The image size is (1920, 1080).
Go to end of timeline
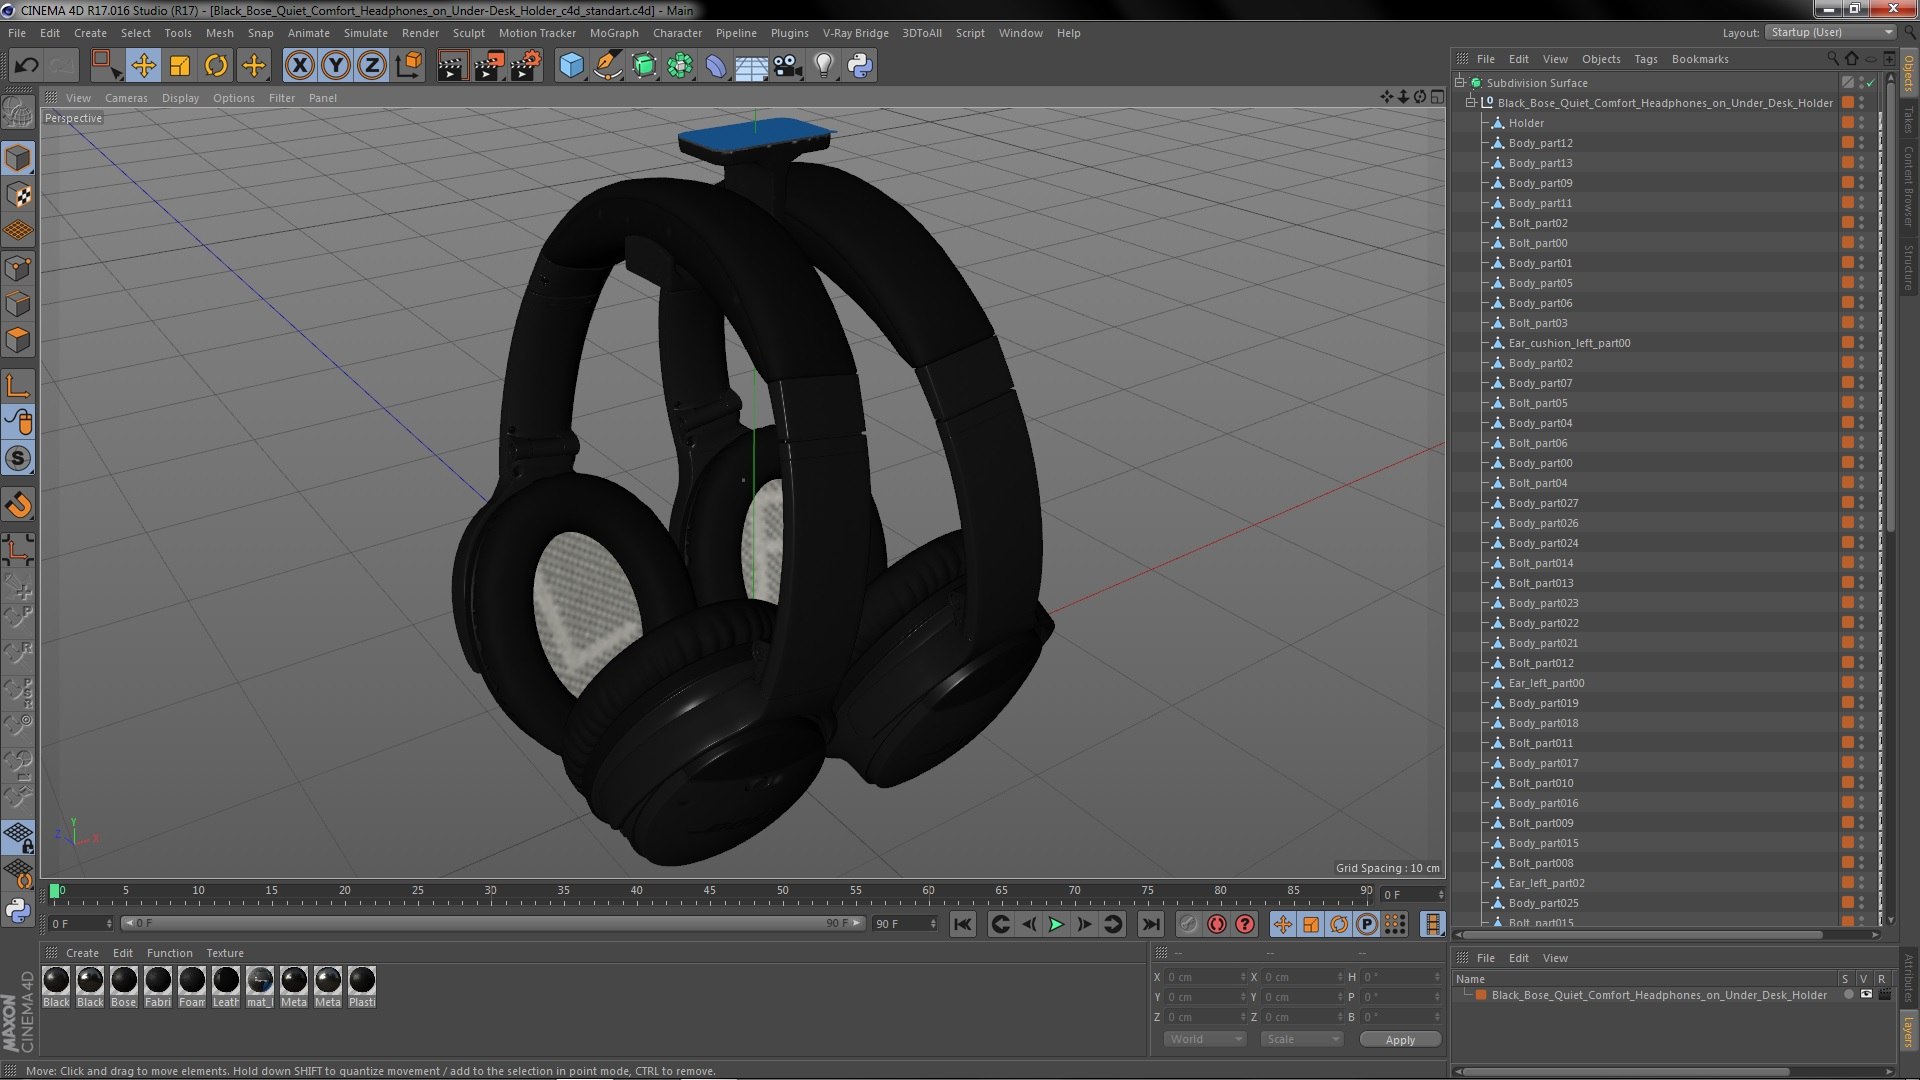coord(1151,924)
